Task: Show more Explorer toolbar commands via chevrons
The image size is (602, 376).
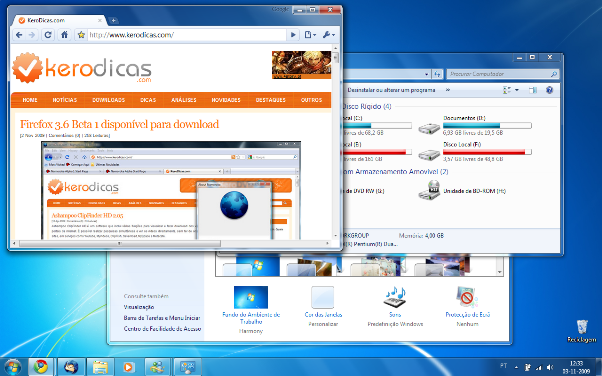Action: click(x=448, y=90)
